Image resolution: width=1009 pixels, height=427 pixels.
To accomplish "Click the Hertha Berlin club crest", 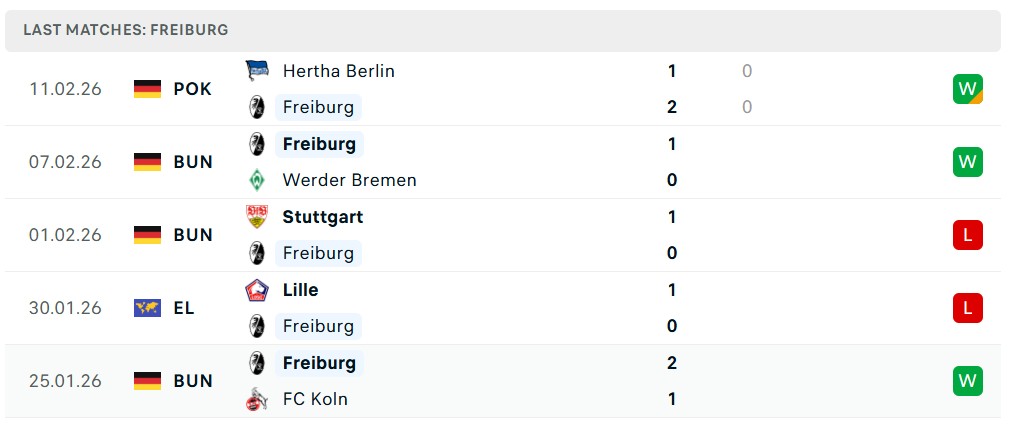I will [x=257, y=71].
